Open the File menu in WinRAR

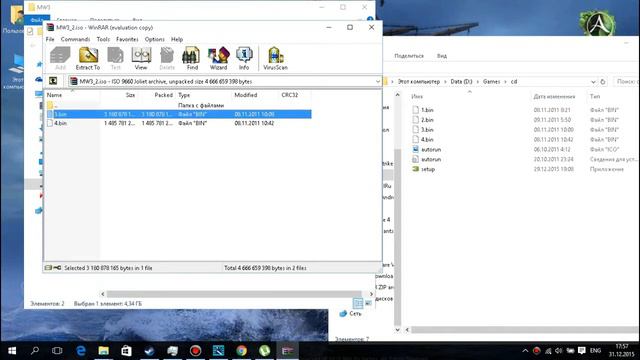pyautogui.click(x=50, y=39)
